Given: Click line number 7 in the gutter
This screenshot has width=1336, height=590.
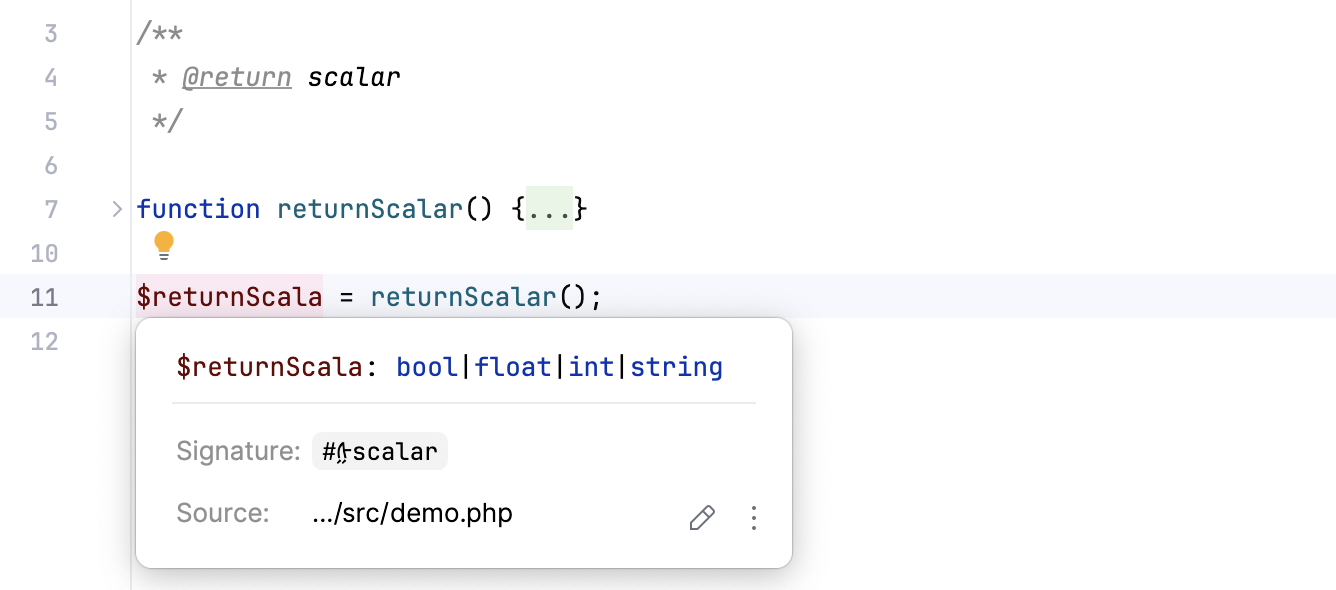Looking at the screenshot, I should coord(51,209).
